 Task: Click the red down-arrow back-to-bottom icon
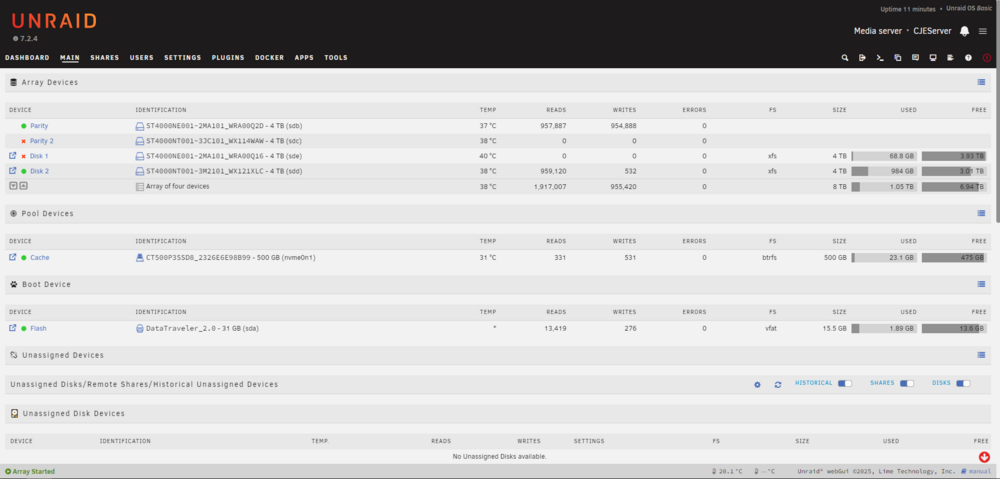point(984,457)
